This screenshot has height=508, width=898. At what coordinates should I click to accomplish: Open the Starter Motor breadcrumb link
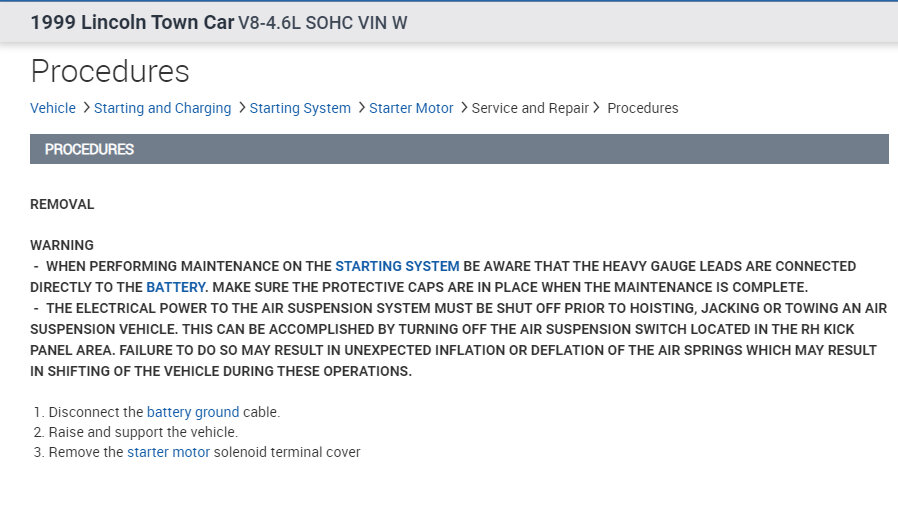point(411,108)
